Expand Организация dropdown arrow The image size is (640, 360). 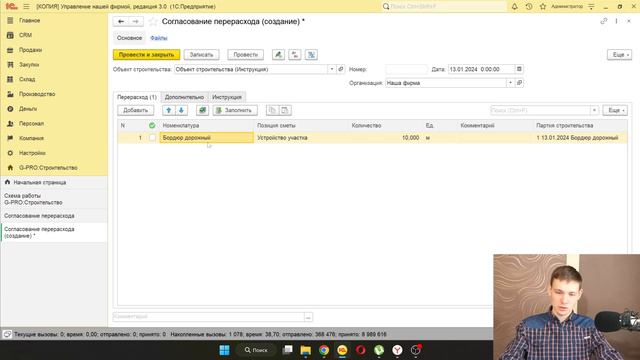pyautogui.click(x=510, y=83)
